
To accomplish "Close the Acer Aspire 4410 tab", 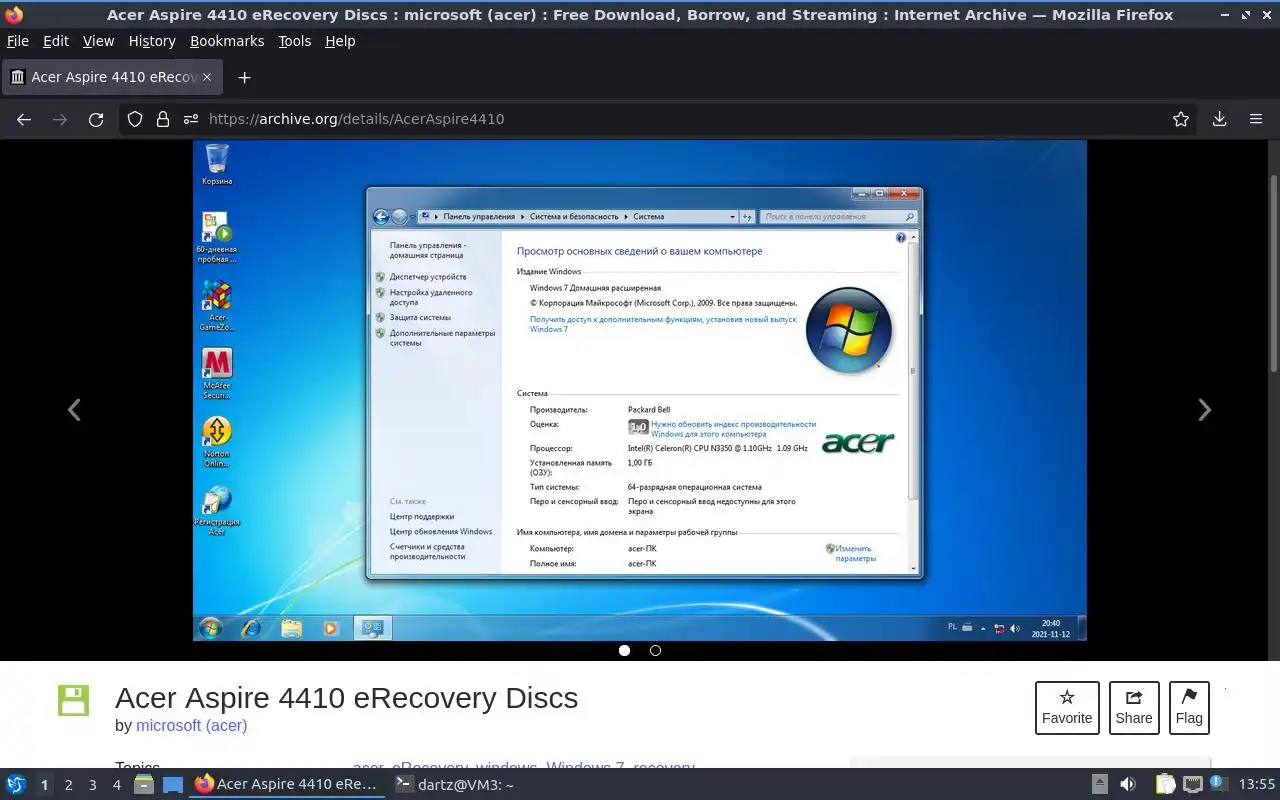I will 207,77.
